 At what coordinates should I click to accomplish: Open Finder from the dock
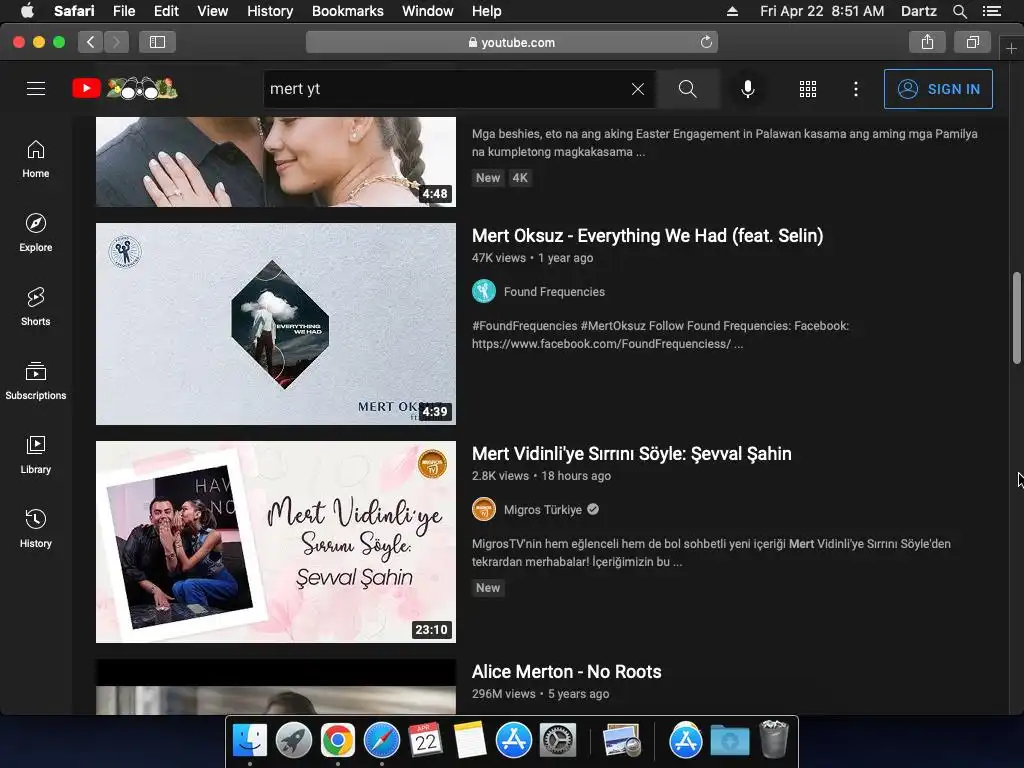pyautogui.click(x=250, y=740)
